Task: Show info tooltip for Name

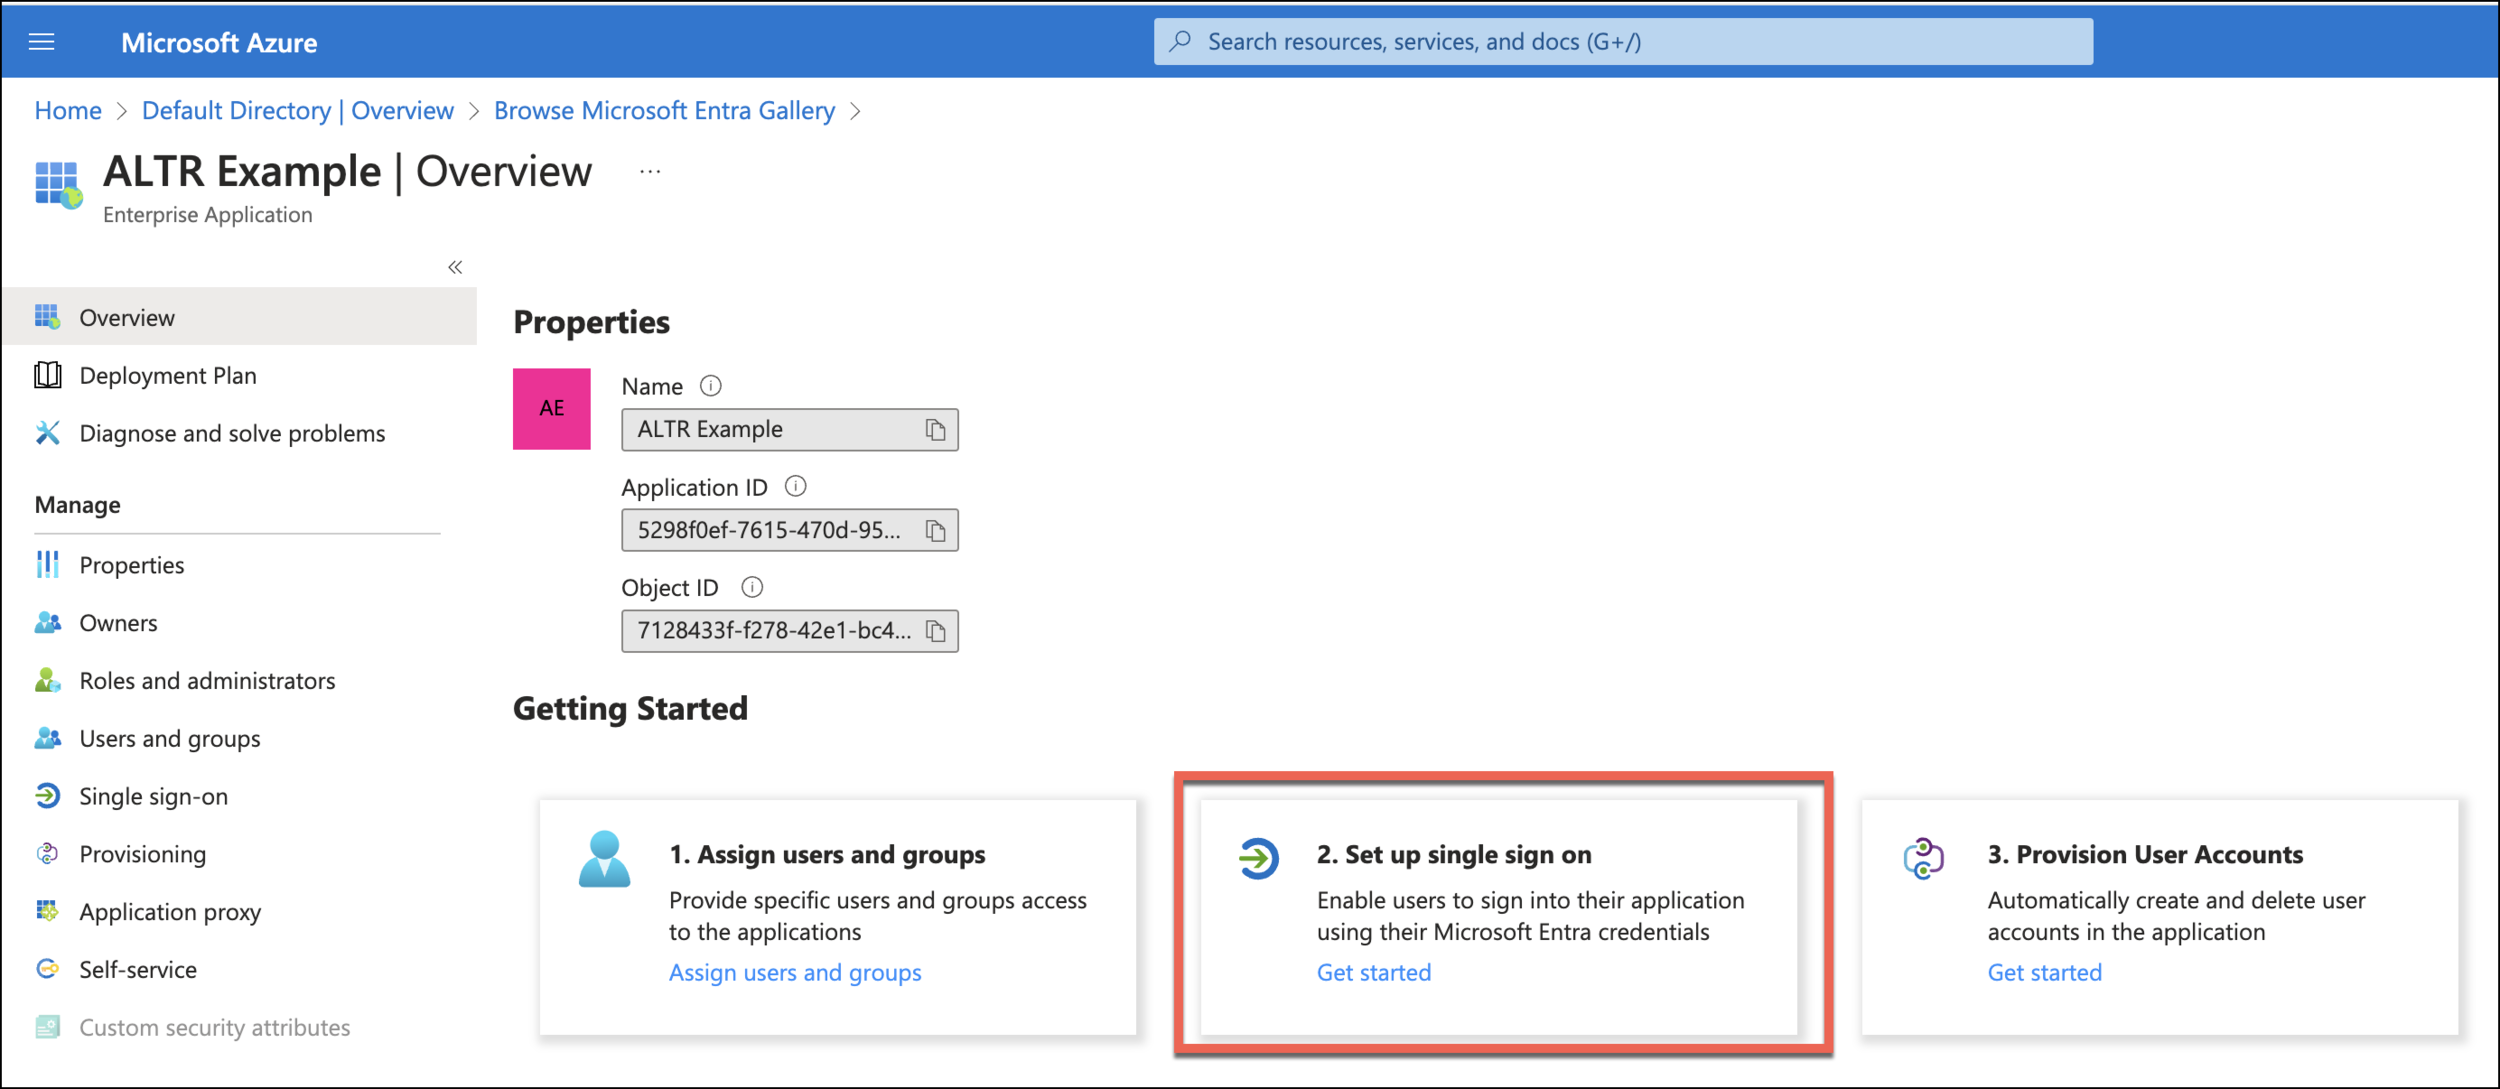Action: 711,386
